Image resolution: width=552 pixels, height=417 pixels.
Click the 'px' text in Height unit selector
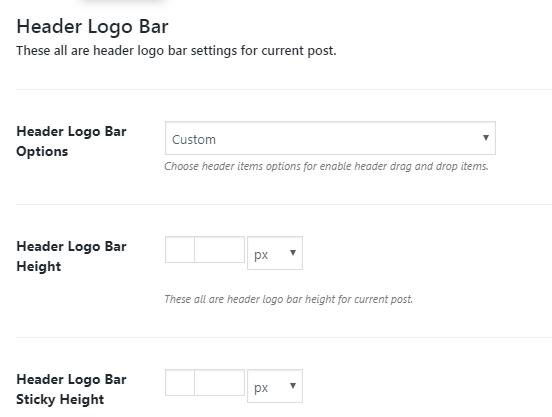(x=261, y=255)
